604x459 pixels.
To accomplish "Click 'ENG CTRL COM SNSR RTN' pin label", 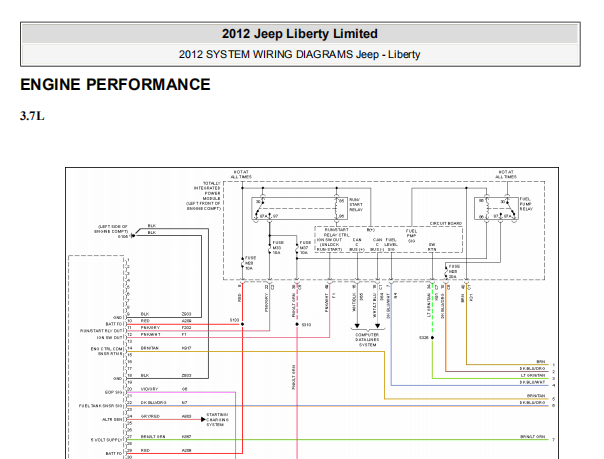I will [x=107, y=351].
